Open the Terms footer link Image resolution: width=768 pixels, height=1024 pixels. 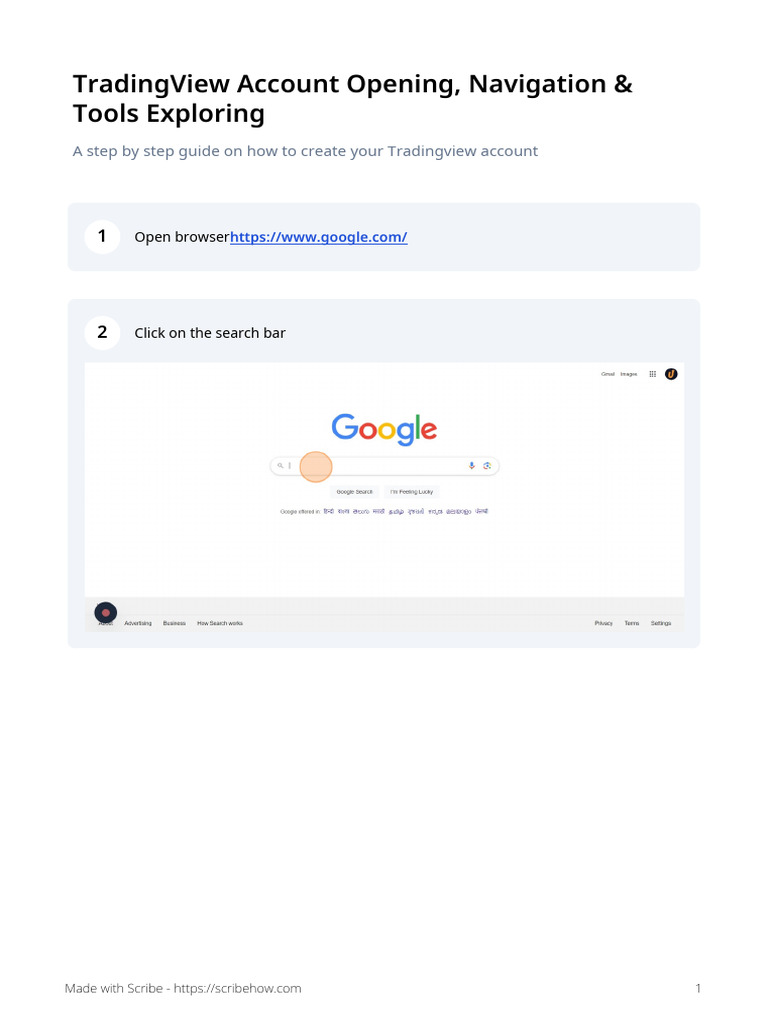[x=632, y=623]
